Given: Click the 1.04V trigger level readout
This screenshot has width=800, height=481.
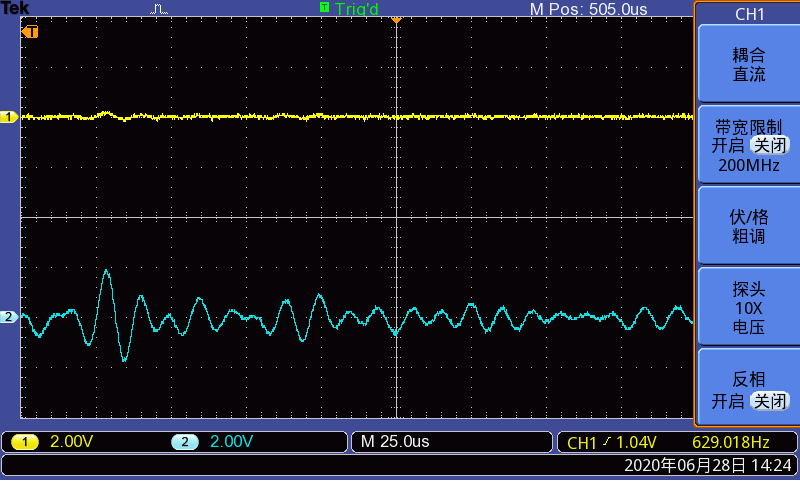Looking at the screenshot, I should (x=636, y=442).
